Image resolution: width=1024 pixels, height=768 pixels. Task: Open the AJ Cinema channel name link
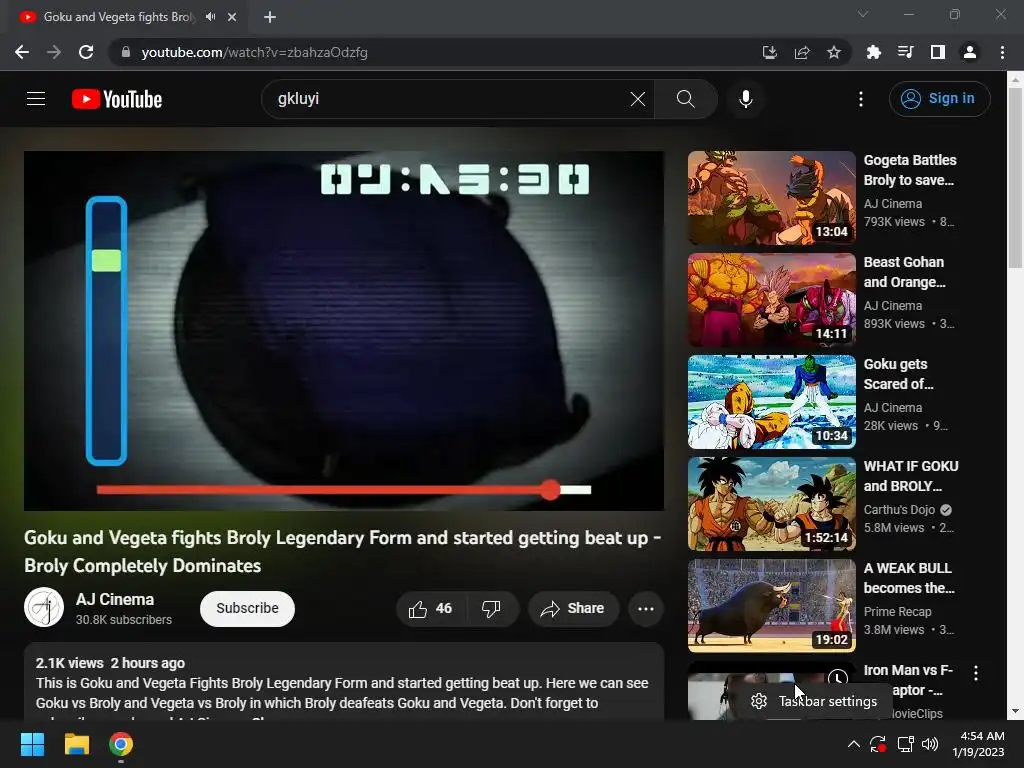click(x=115, y=600)
